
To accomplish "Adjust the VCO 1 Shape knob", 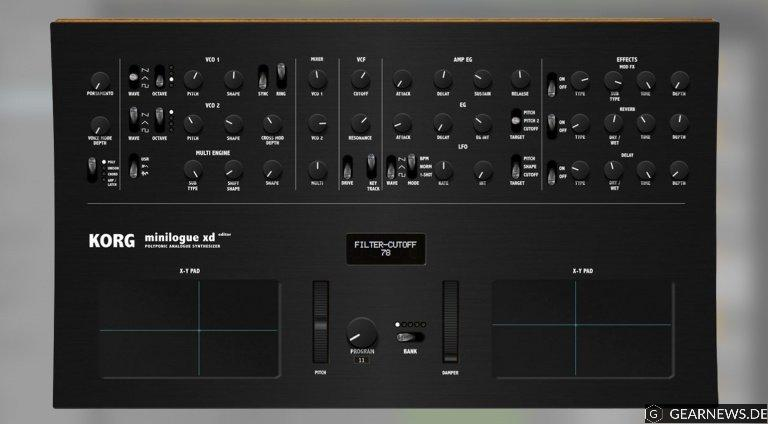I will [234, 80].
